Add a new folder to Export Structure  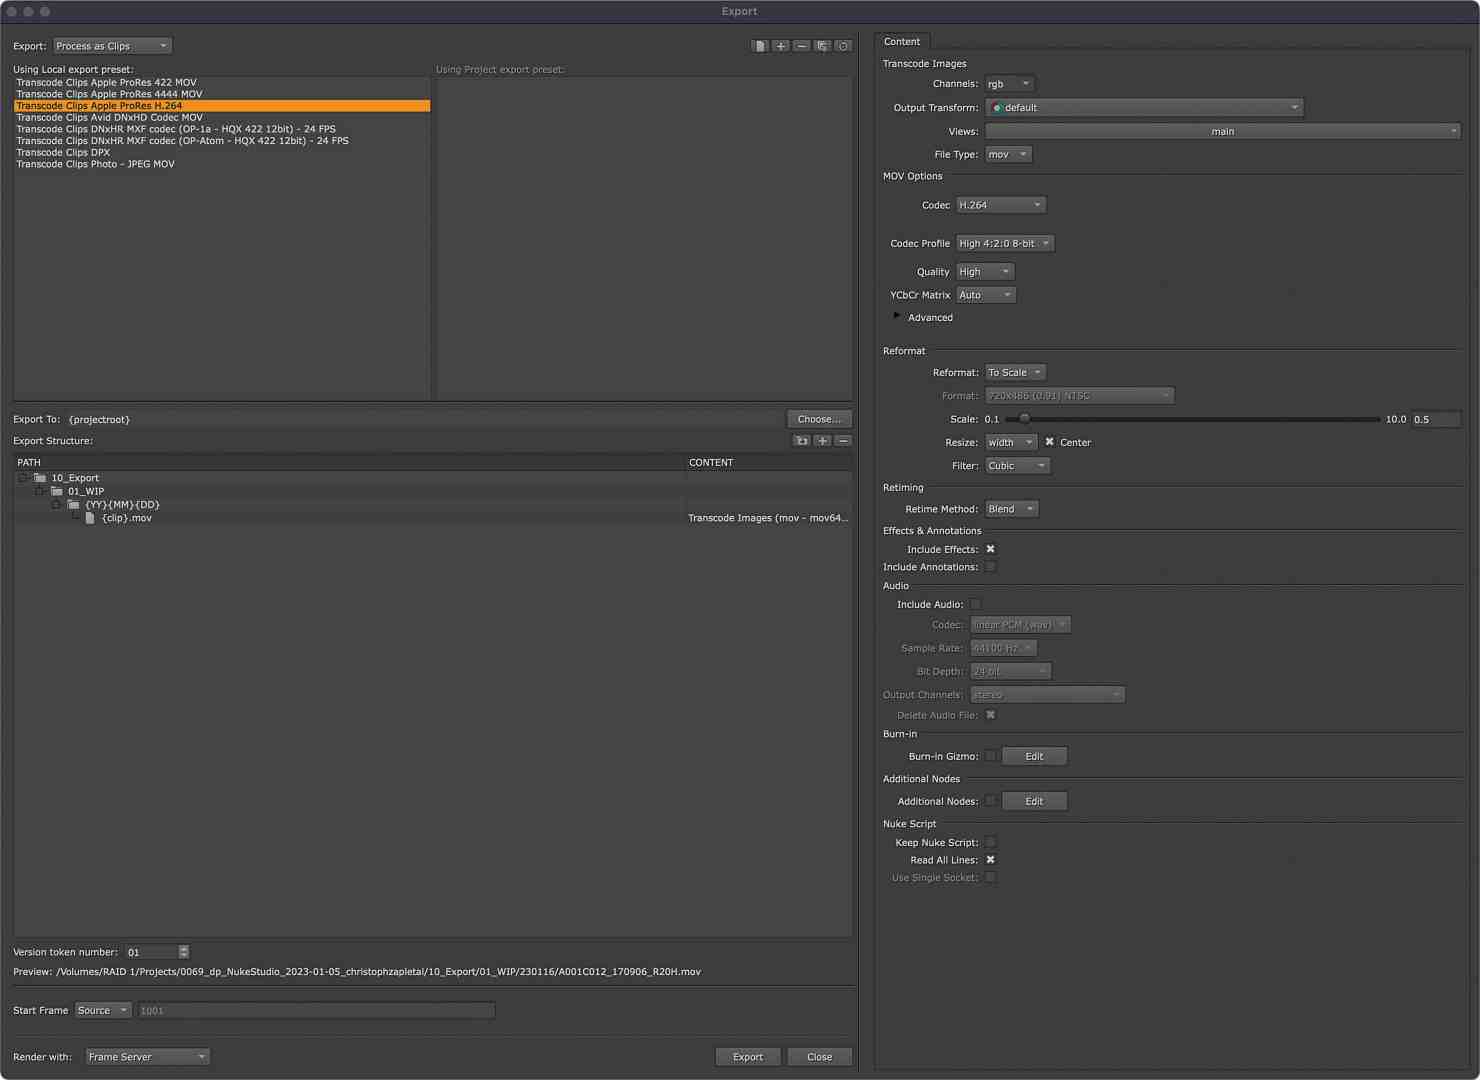pyautogui.click(x=801, y=440)
